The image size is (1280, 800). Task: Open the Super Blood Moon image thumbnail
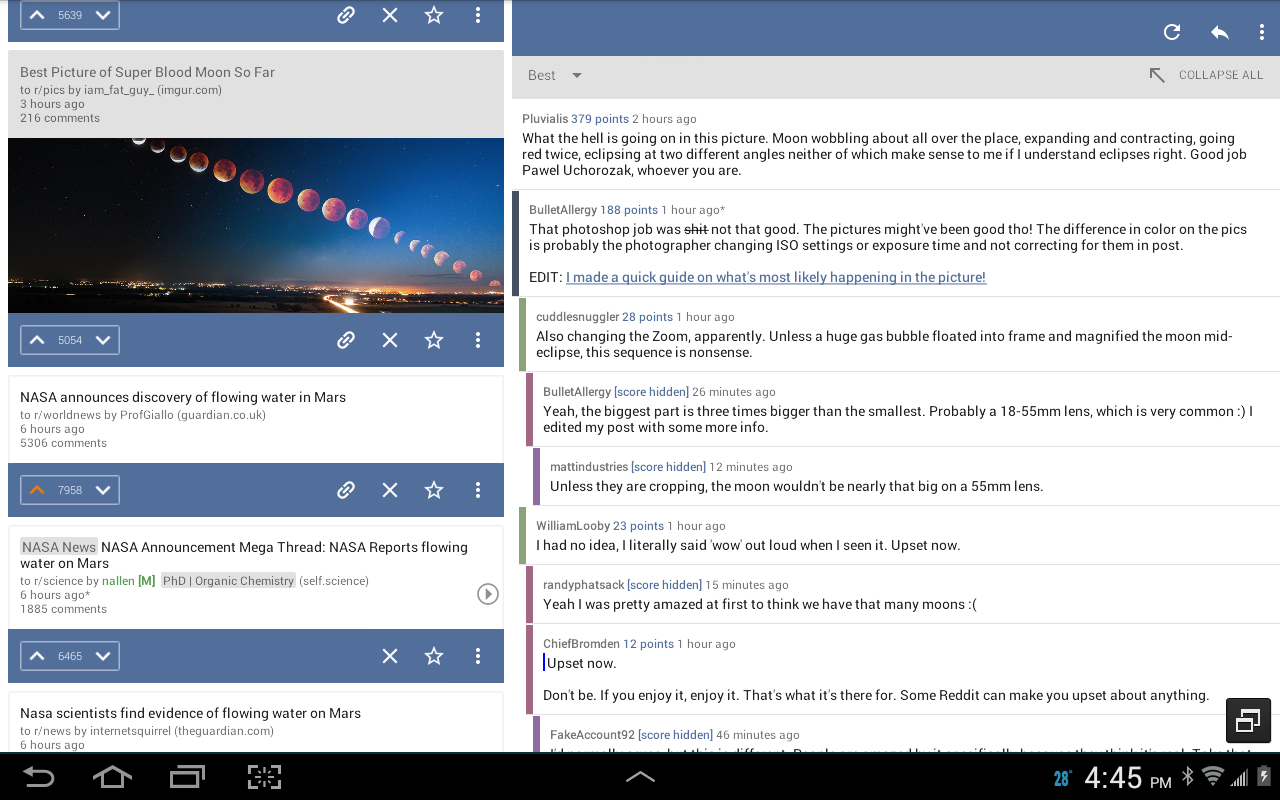click(256, 225)
